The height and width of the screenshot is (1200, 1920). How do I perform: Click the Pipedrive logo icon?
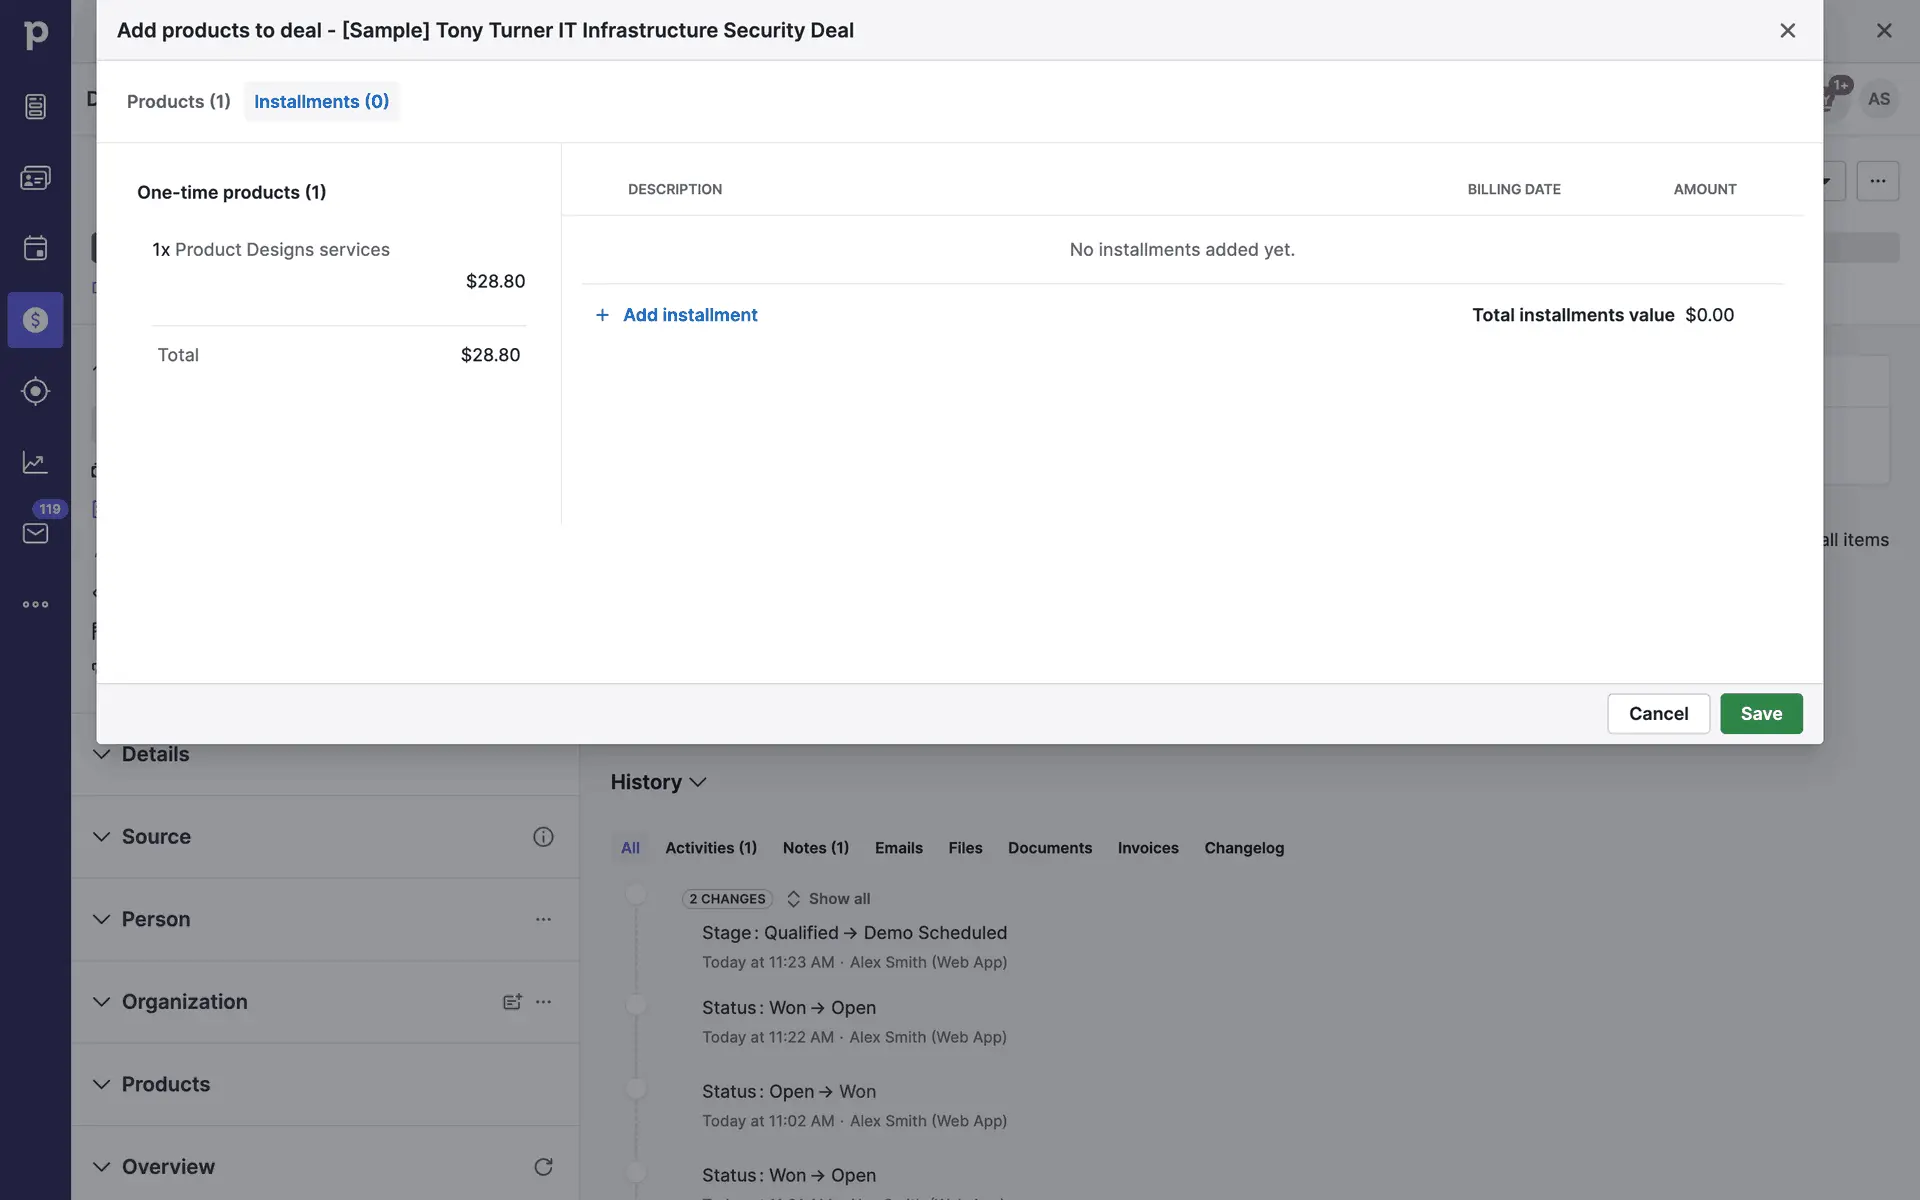click(x=35, y=35)
